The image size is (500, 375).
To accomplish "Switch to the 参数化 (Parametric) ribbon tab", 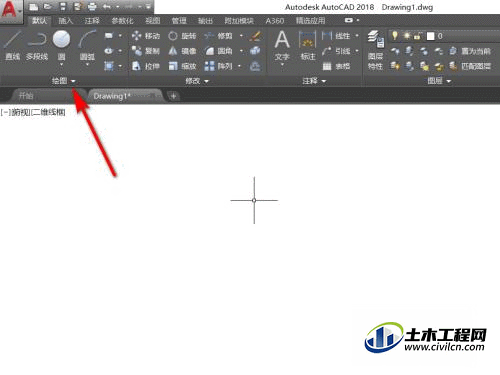I will 122,21.
